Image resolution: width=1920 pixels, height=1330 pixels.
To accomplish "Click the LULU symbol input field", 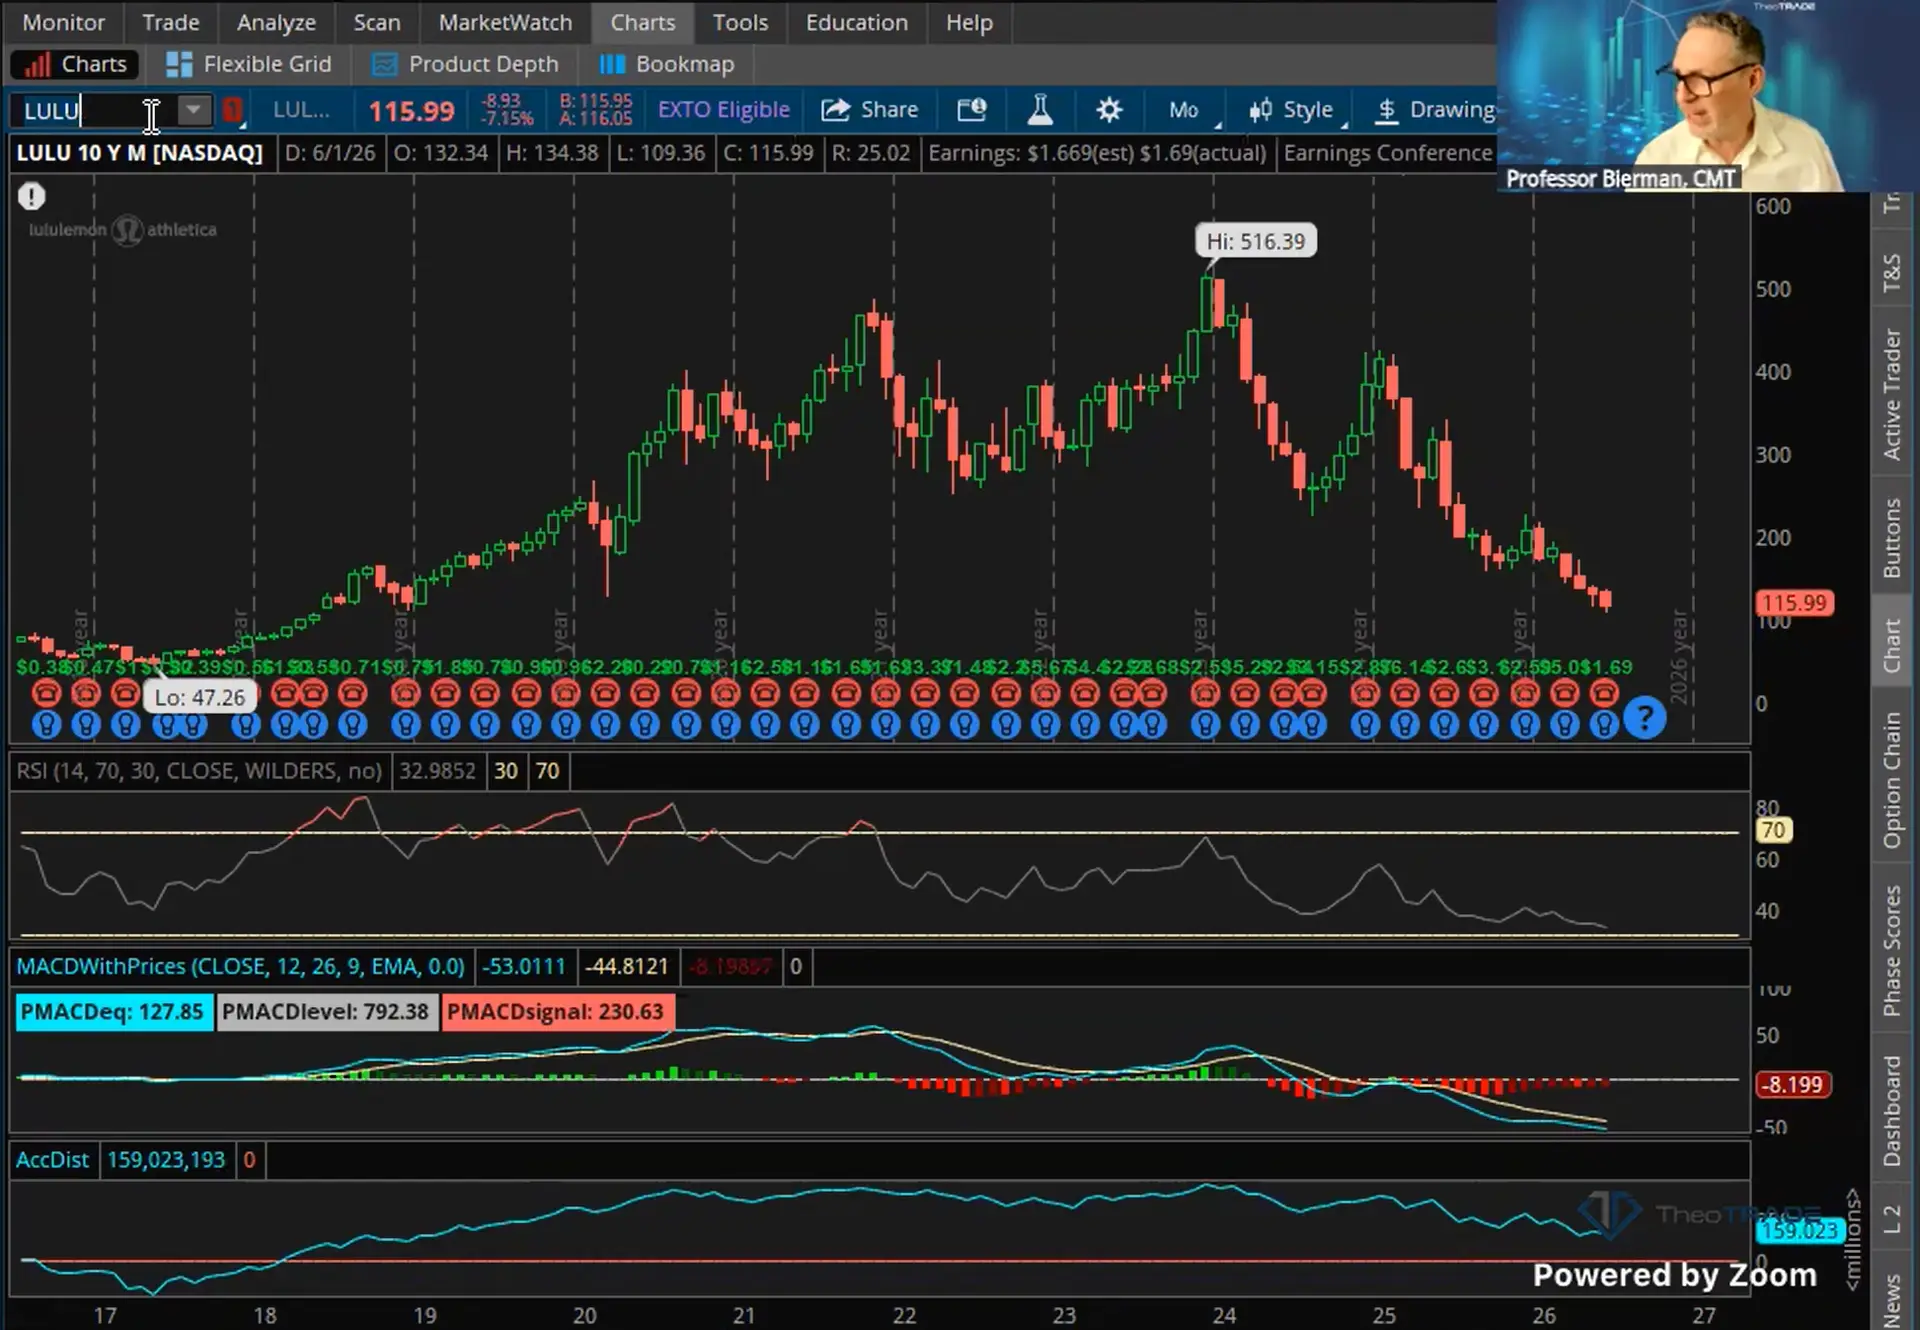I will tap(95, 110).
